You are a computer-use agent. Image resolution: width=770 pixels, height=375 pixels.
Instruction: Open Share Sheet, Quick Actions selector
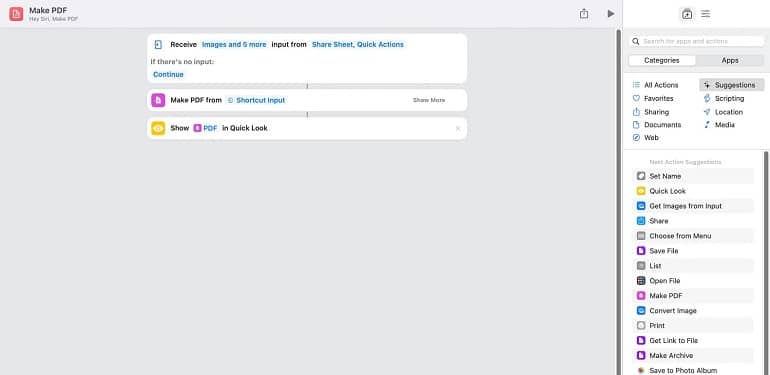tap(358, 45)
